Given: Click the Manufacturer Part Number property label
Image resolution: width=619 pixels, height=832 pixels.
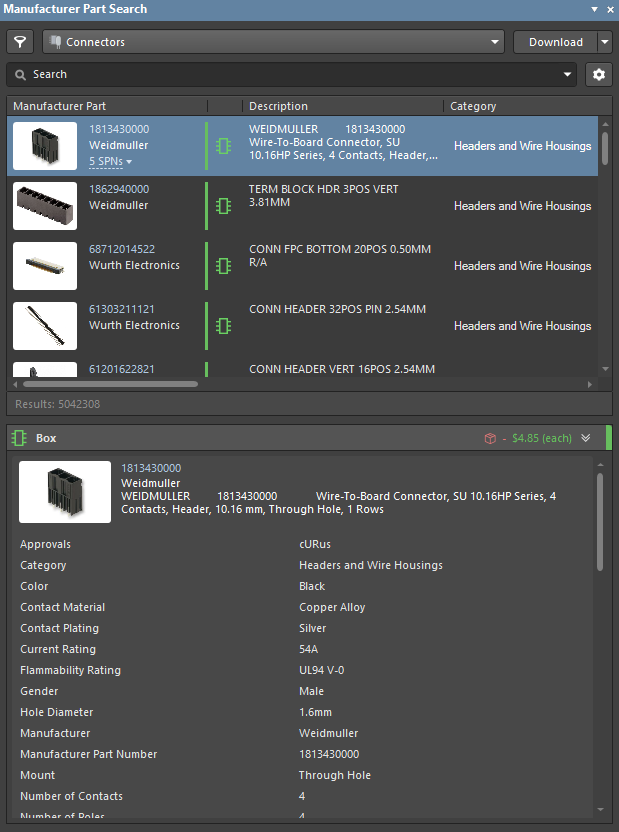Looking at the screenshot, I should pyautogui.click(x=89, y=754).
